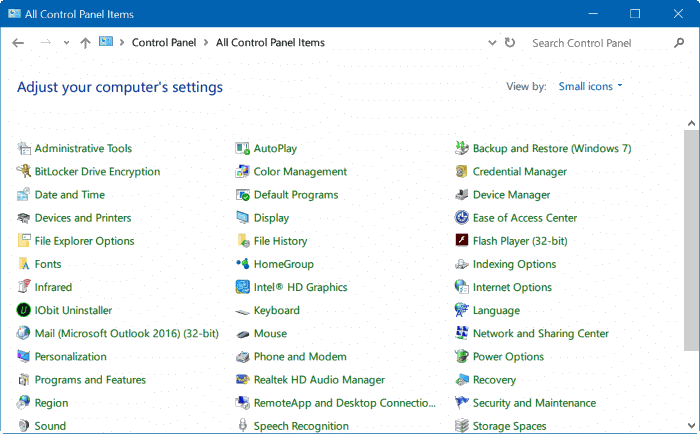Expand the address bar history dropdown

492,43
